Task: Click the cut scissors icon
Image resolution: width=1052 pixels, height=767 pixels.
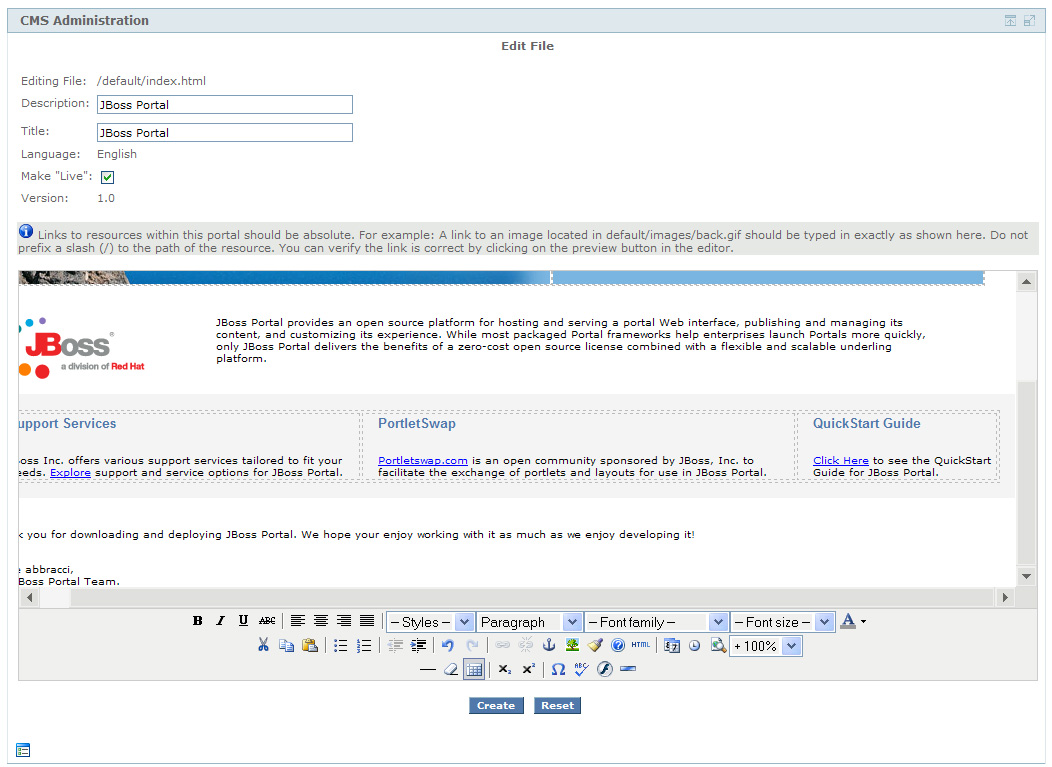Action: (263, 646)
